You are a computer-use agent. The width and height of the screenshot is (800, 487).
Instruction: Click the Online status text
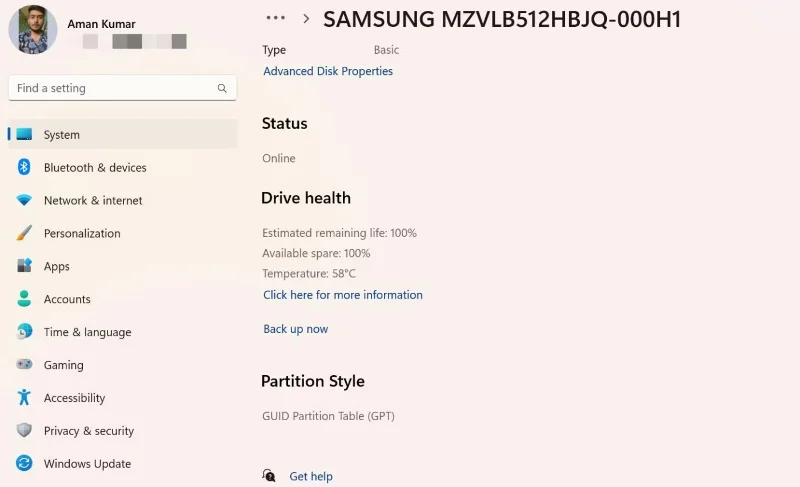279,158
